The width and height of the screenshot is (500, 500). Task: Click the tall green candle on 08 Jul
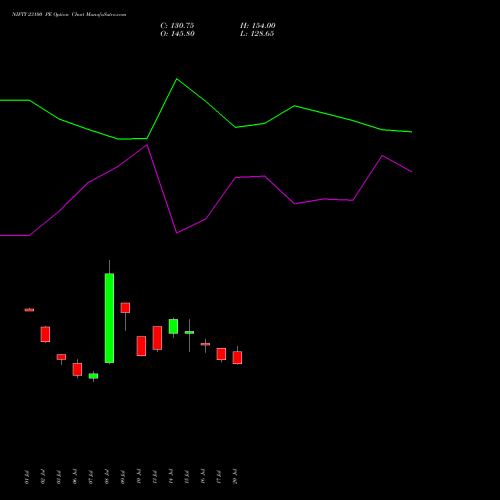[x=109, y=318]
